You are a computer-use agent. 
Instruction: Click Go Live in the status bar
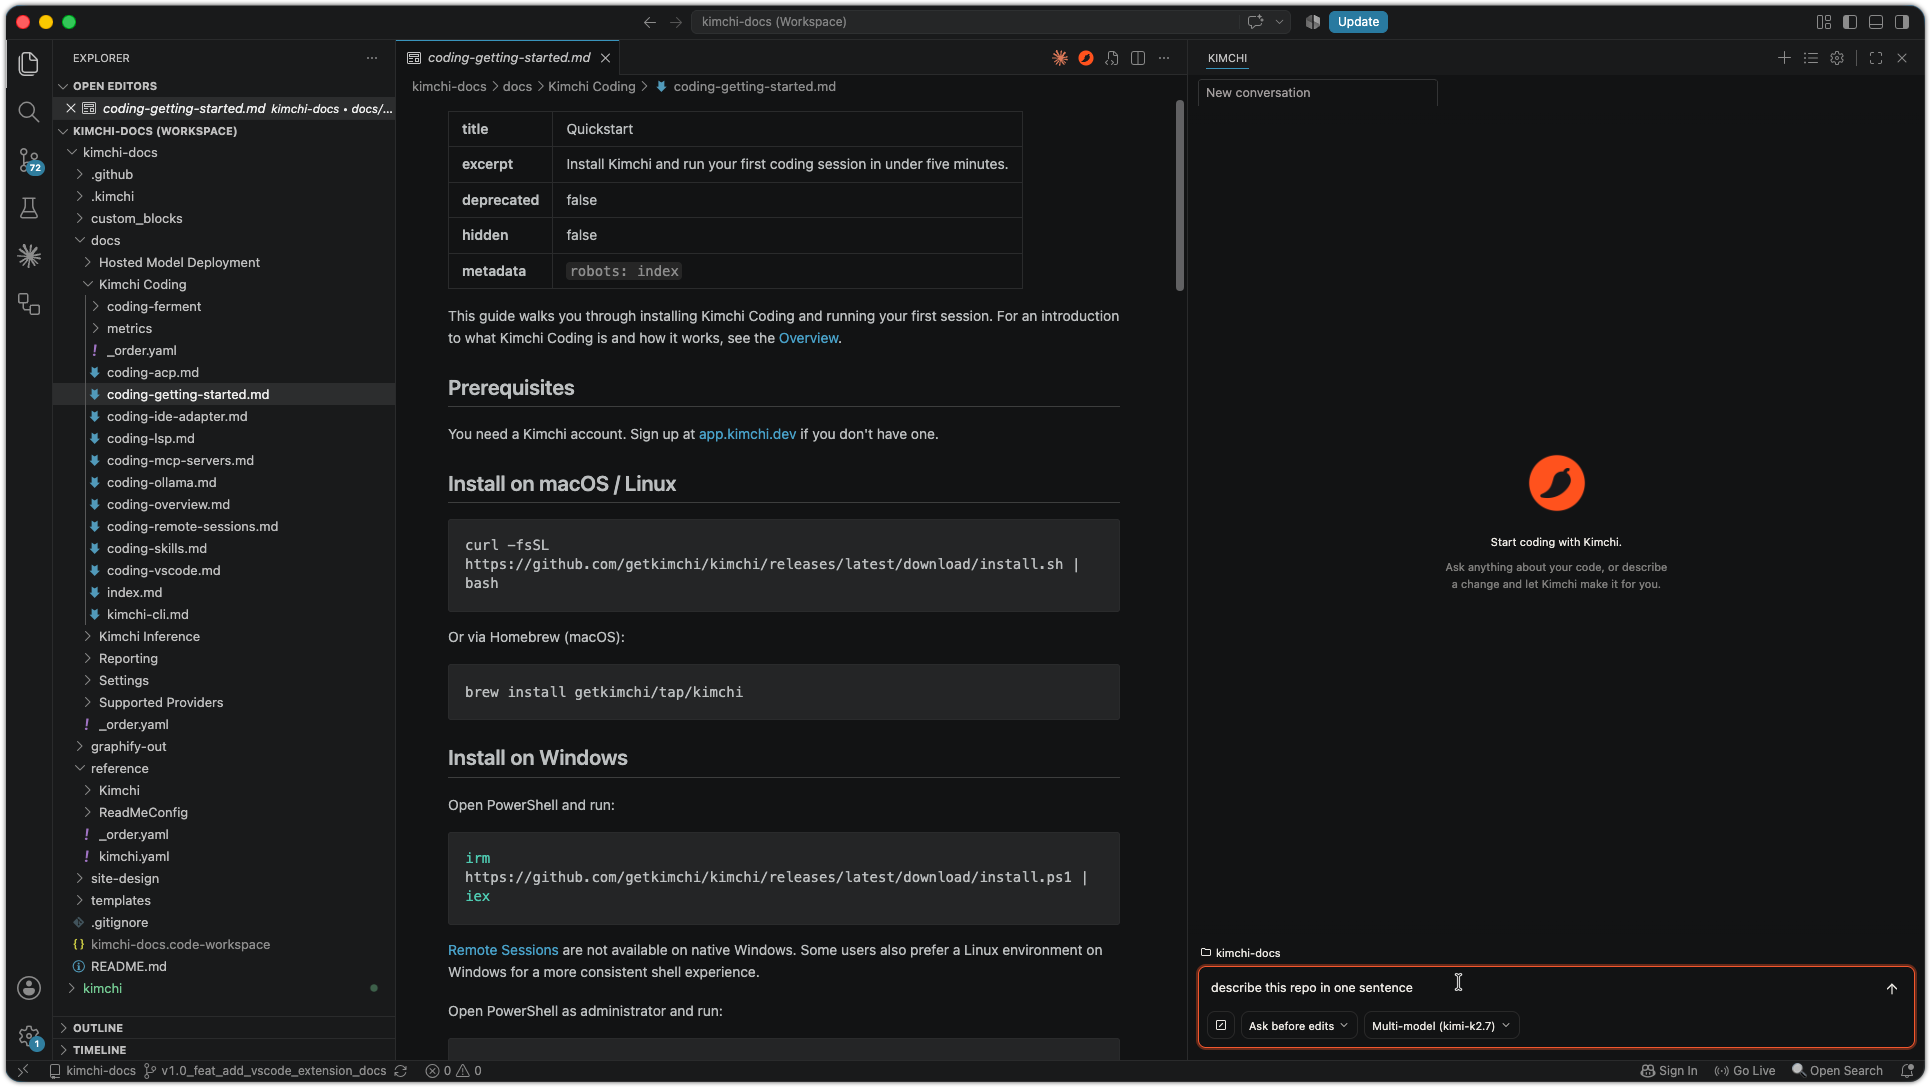coord(1745,1071)
